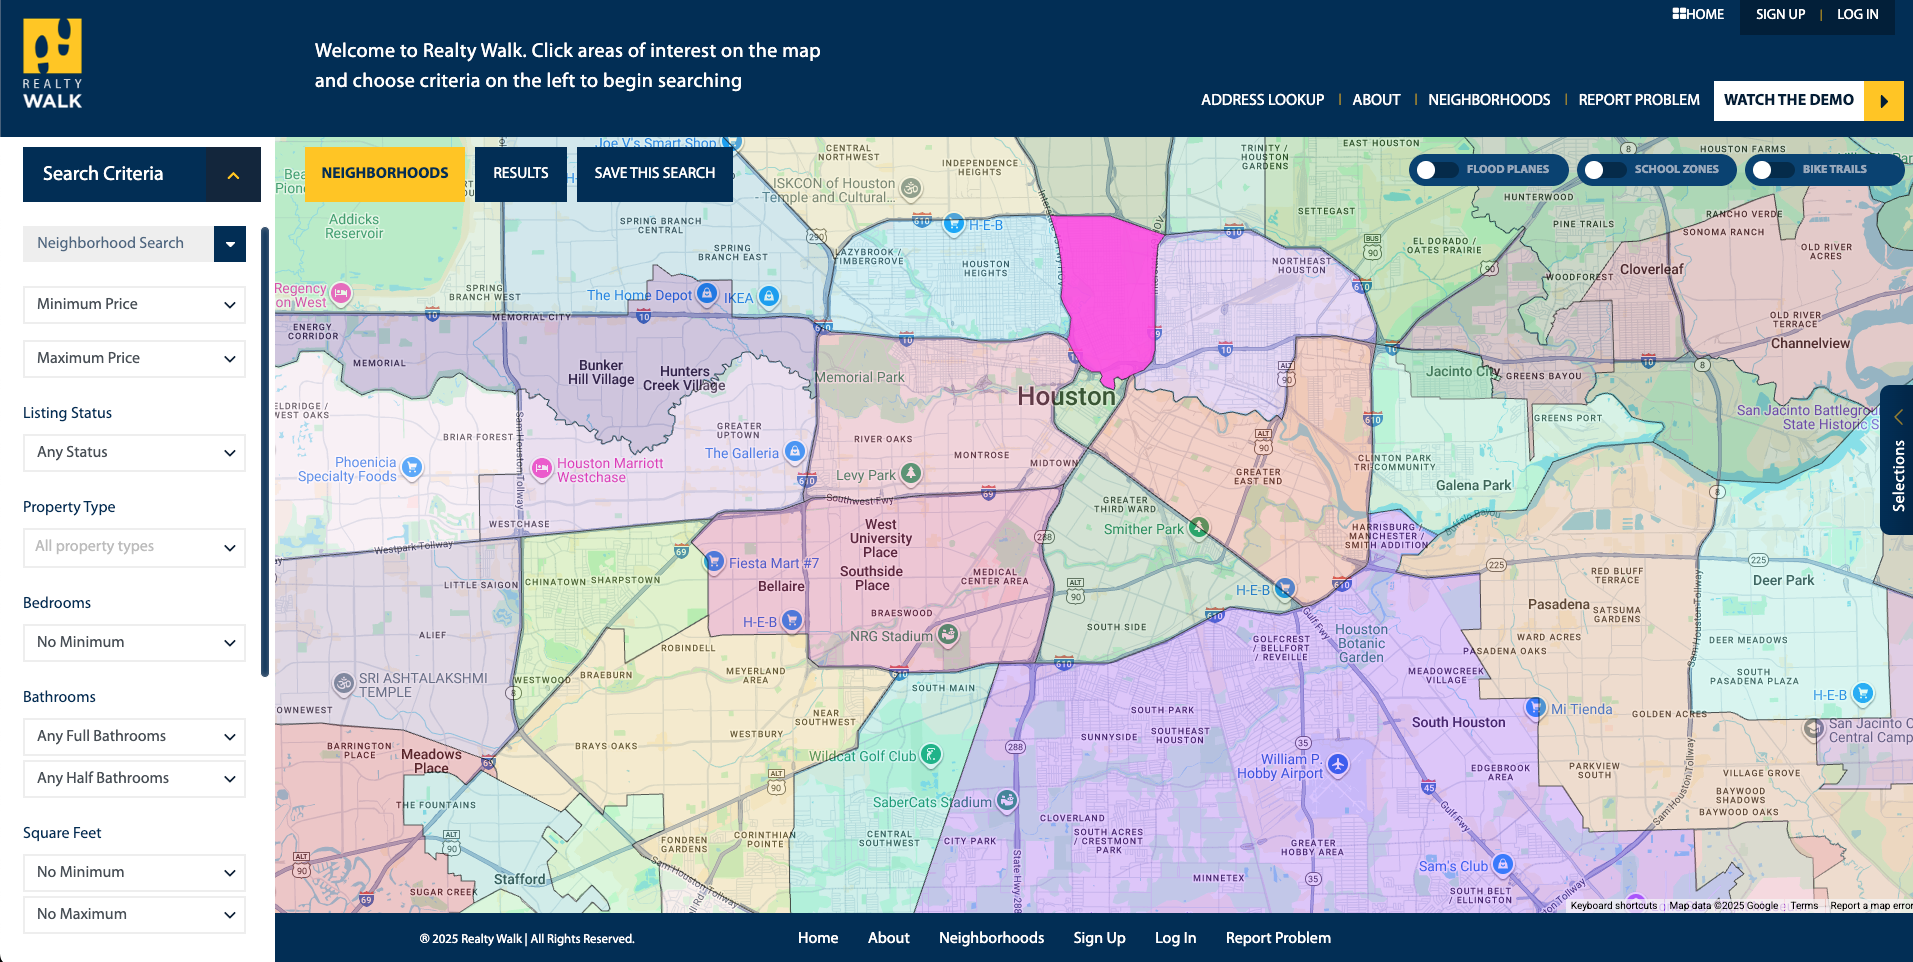Collapse the Search Criteria panel
The height and width of the screenshot is (962, 1913).
(x=233, y=175)
